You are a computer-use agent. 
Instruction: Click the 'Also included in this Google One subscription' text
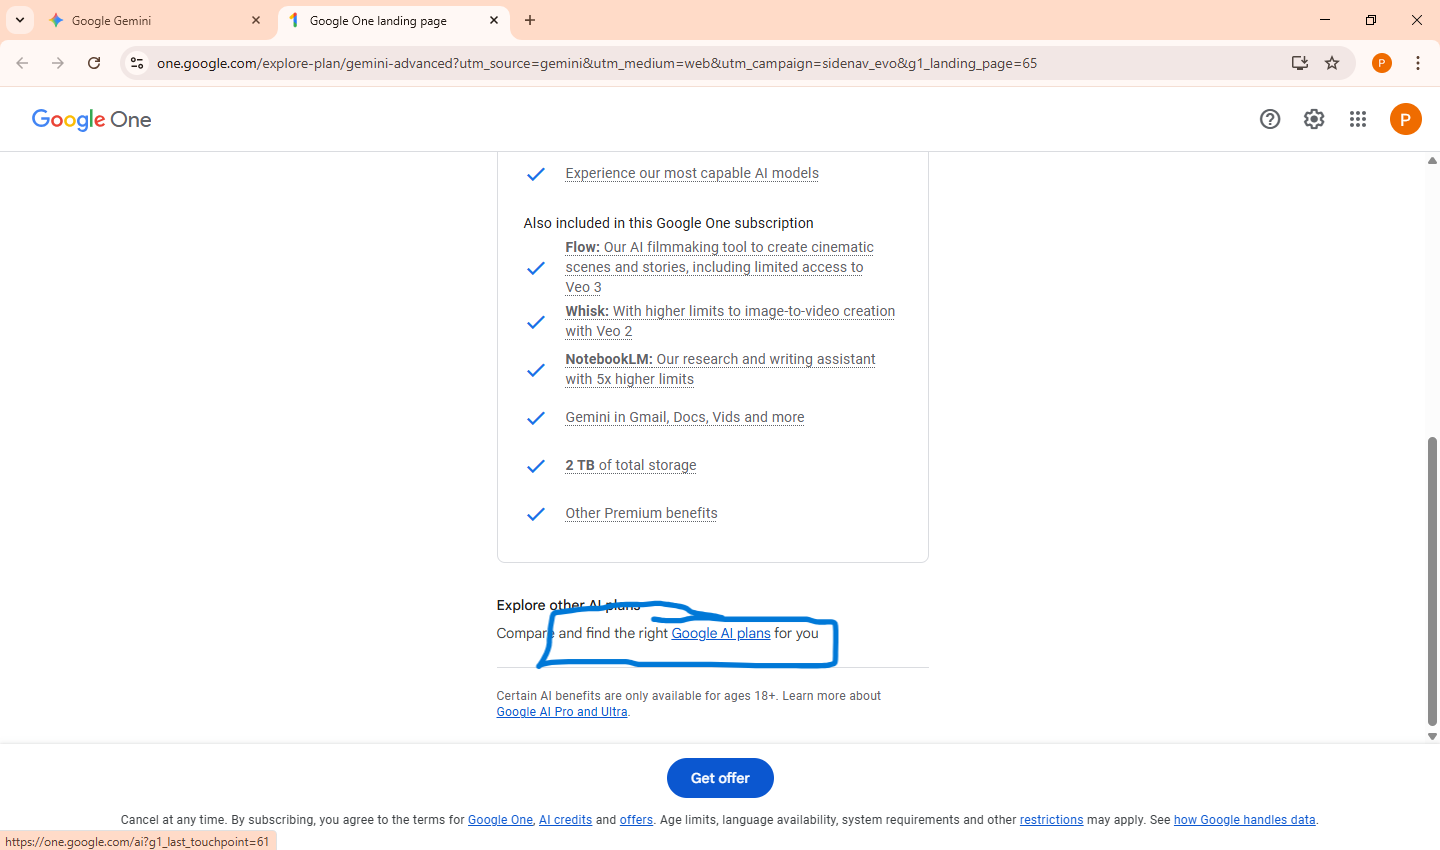coord(668,223)
